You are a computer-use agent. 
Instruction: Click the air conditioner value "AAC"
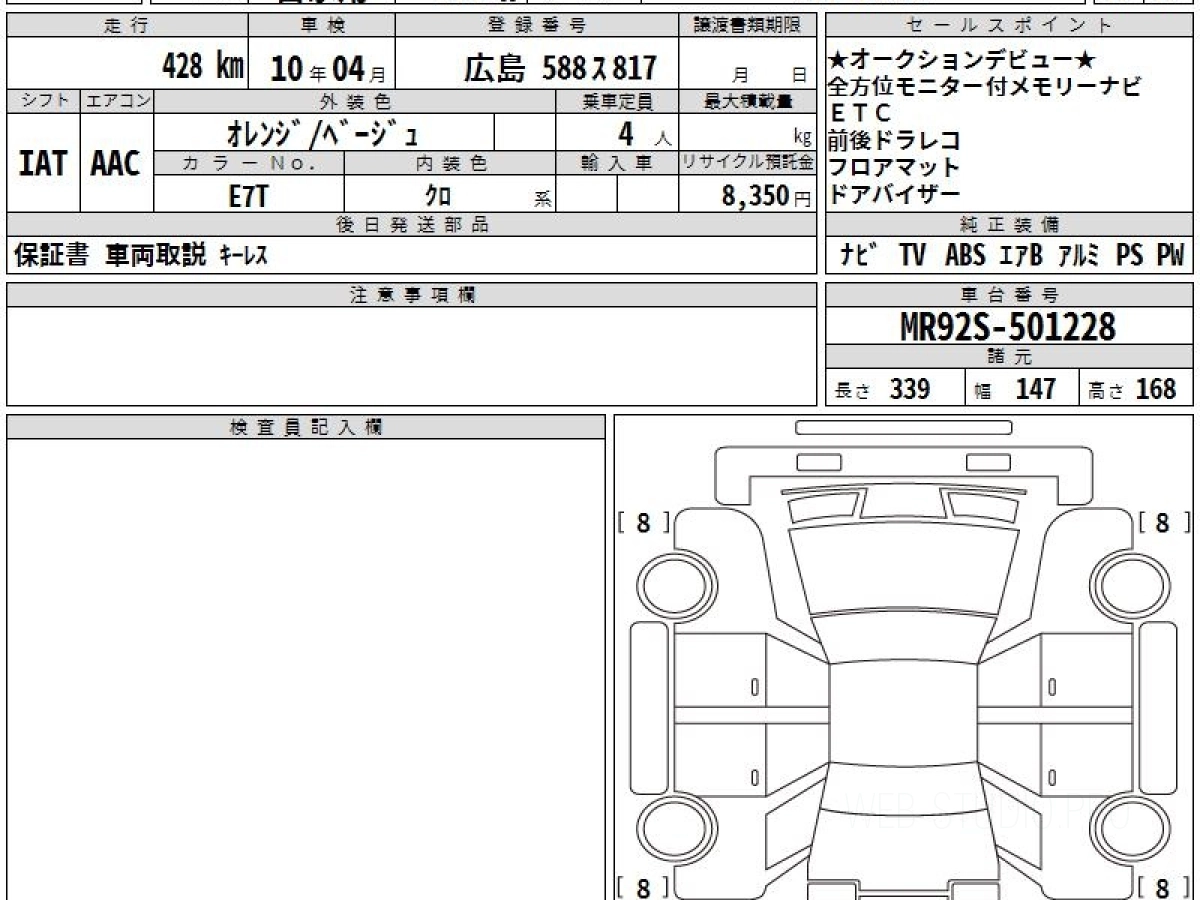coord(116,163)
